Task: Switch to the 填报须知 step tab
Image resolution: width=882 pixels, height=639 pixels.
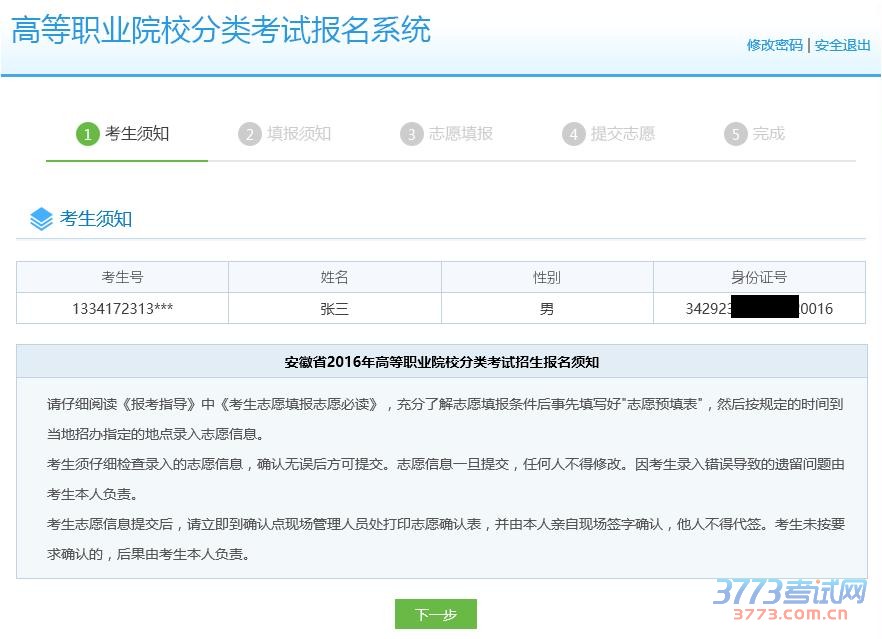Action: coord(298,134)
